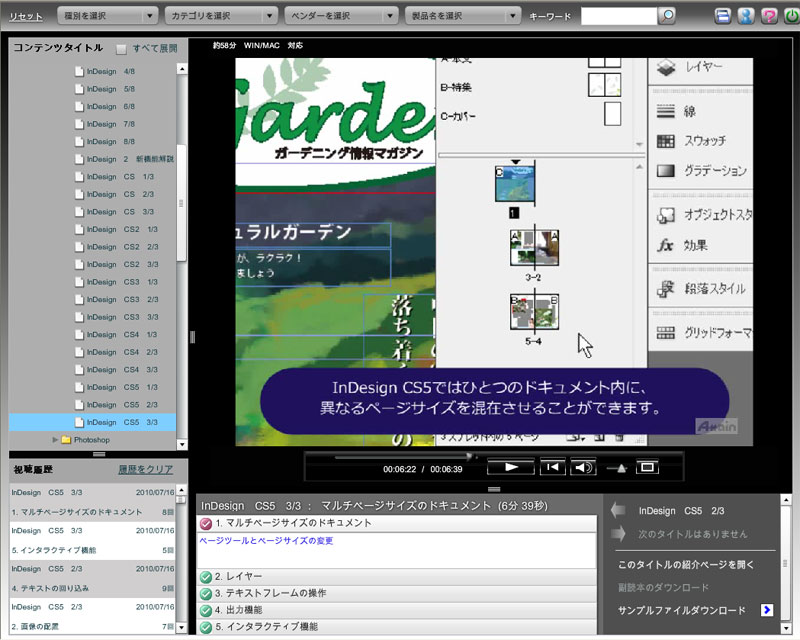Click the sample file download arrow icon
Viewport: 800px width, 640px height.
766,609
